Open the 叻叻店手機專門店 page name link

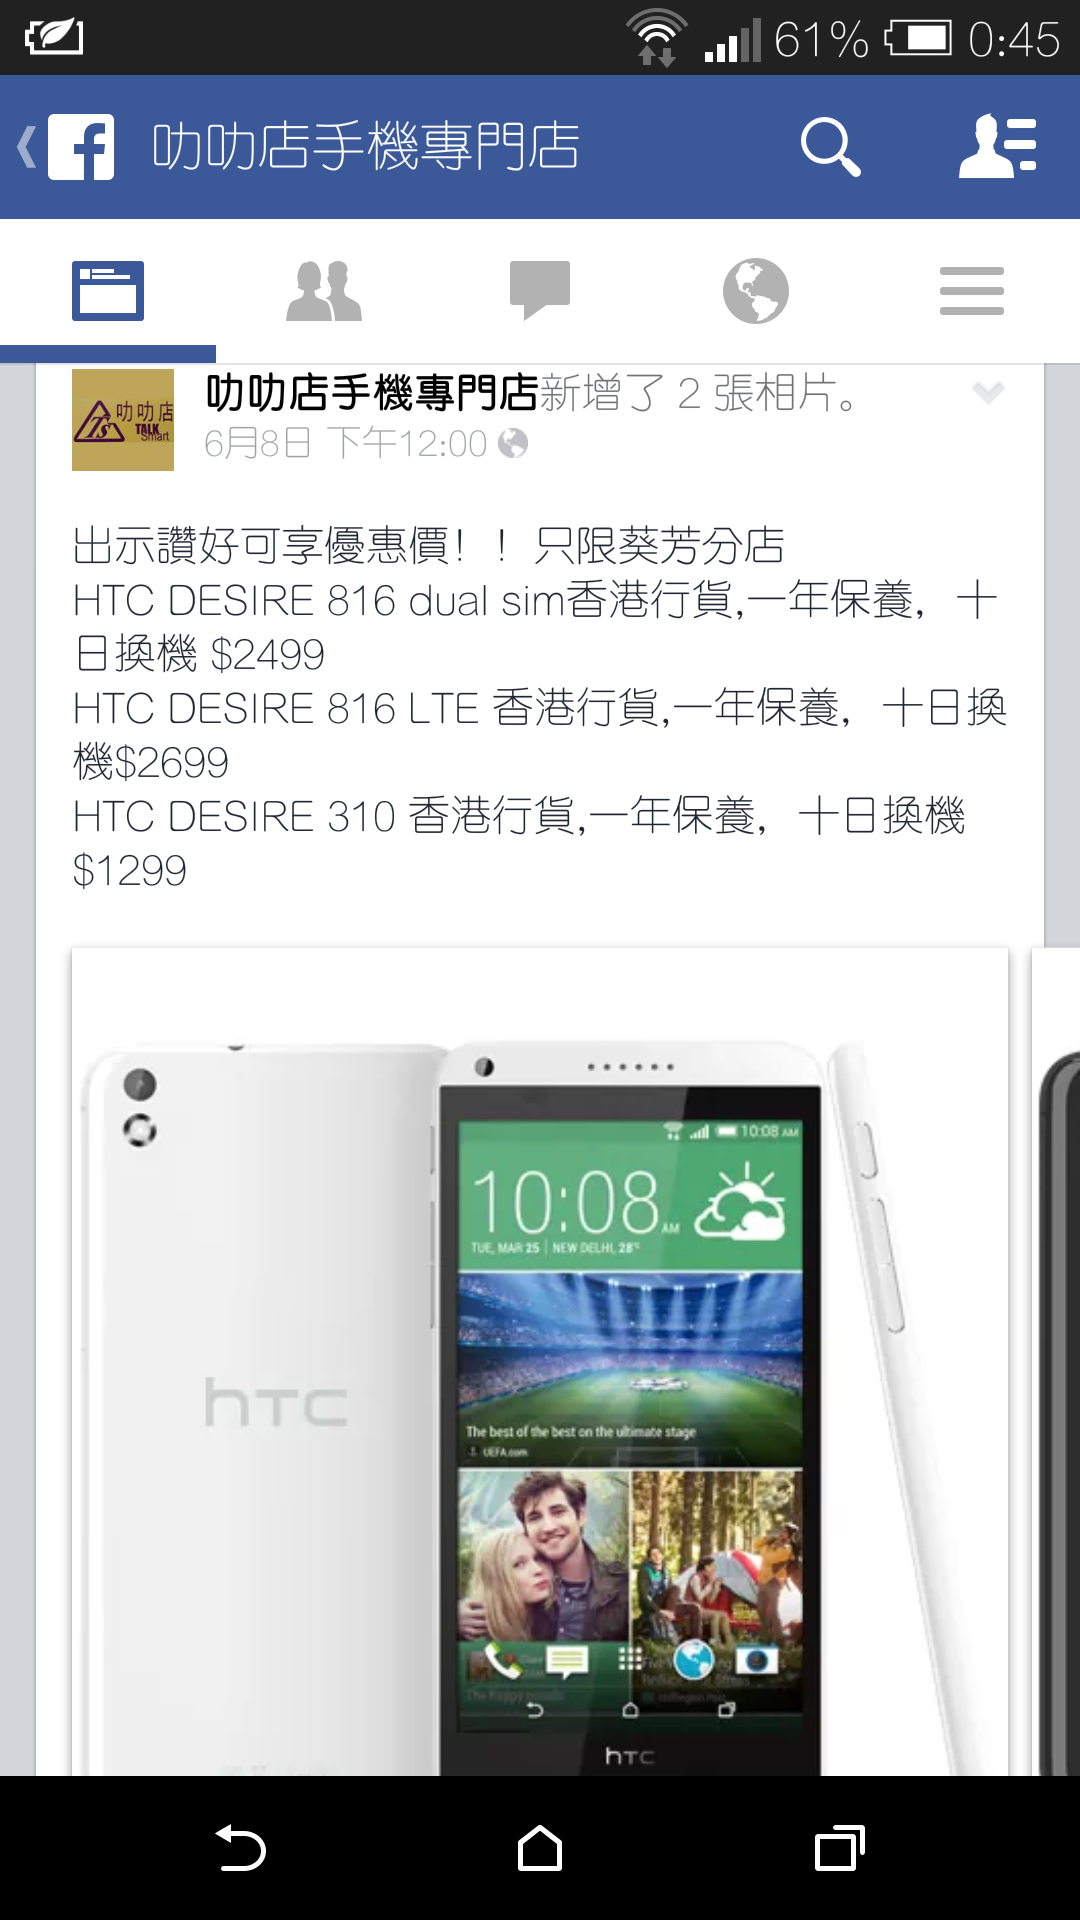[x=372, y=393]
